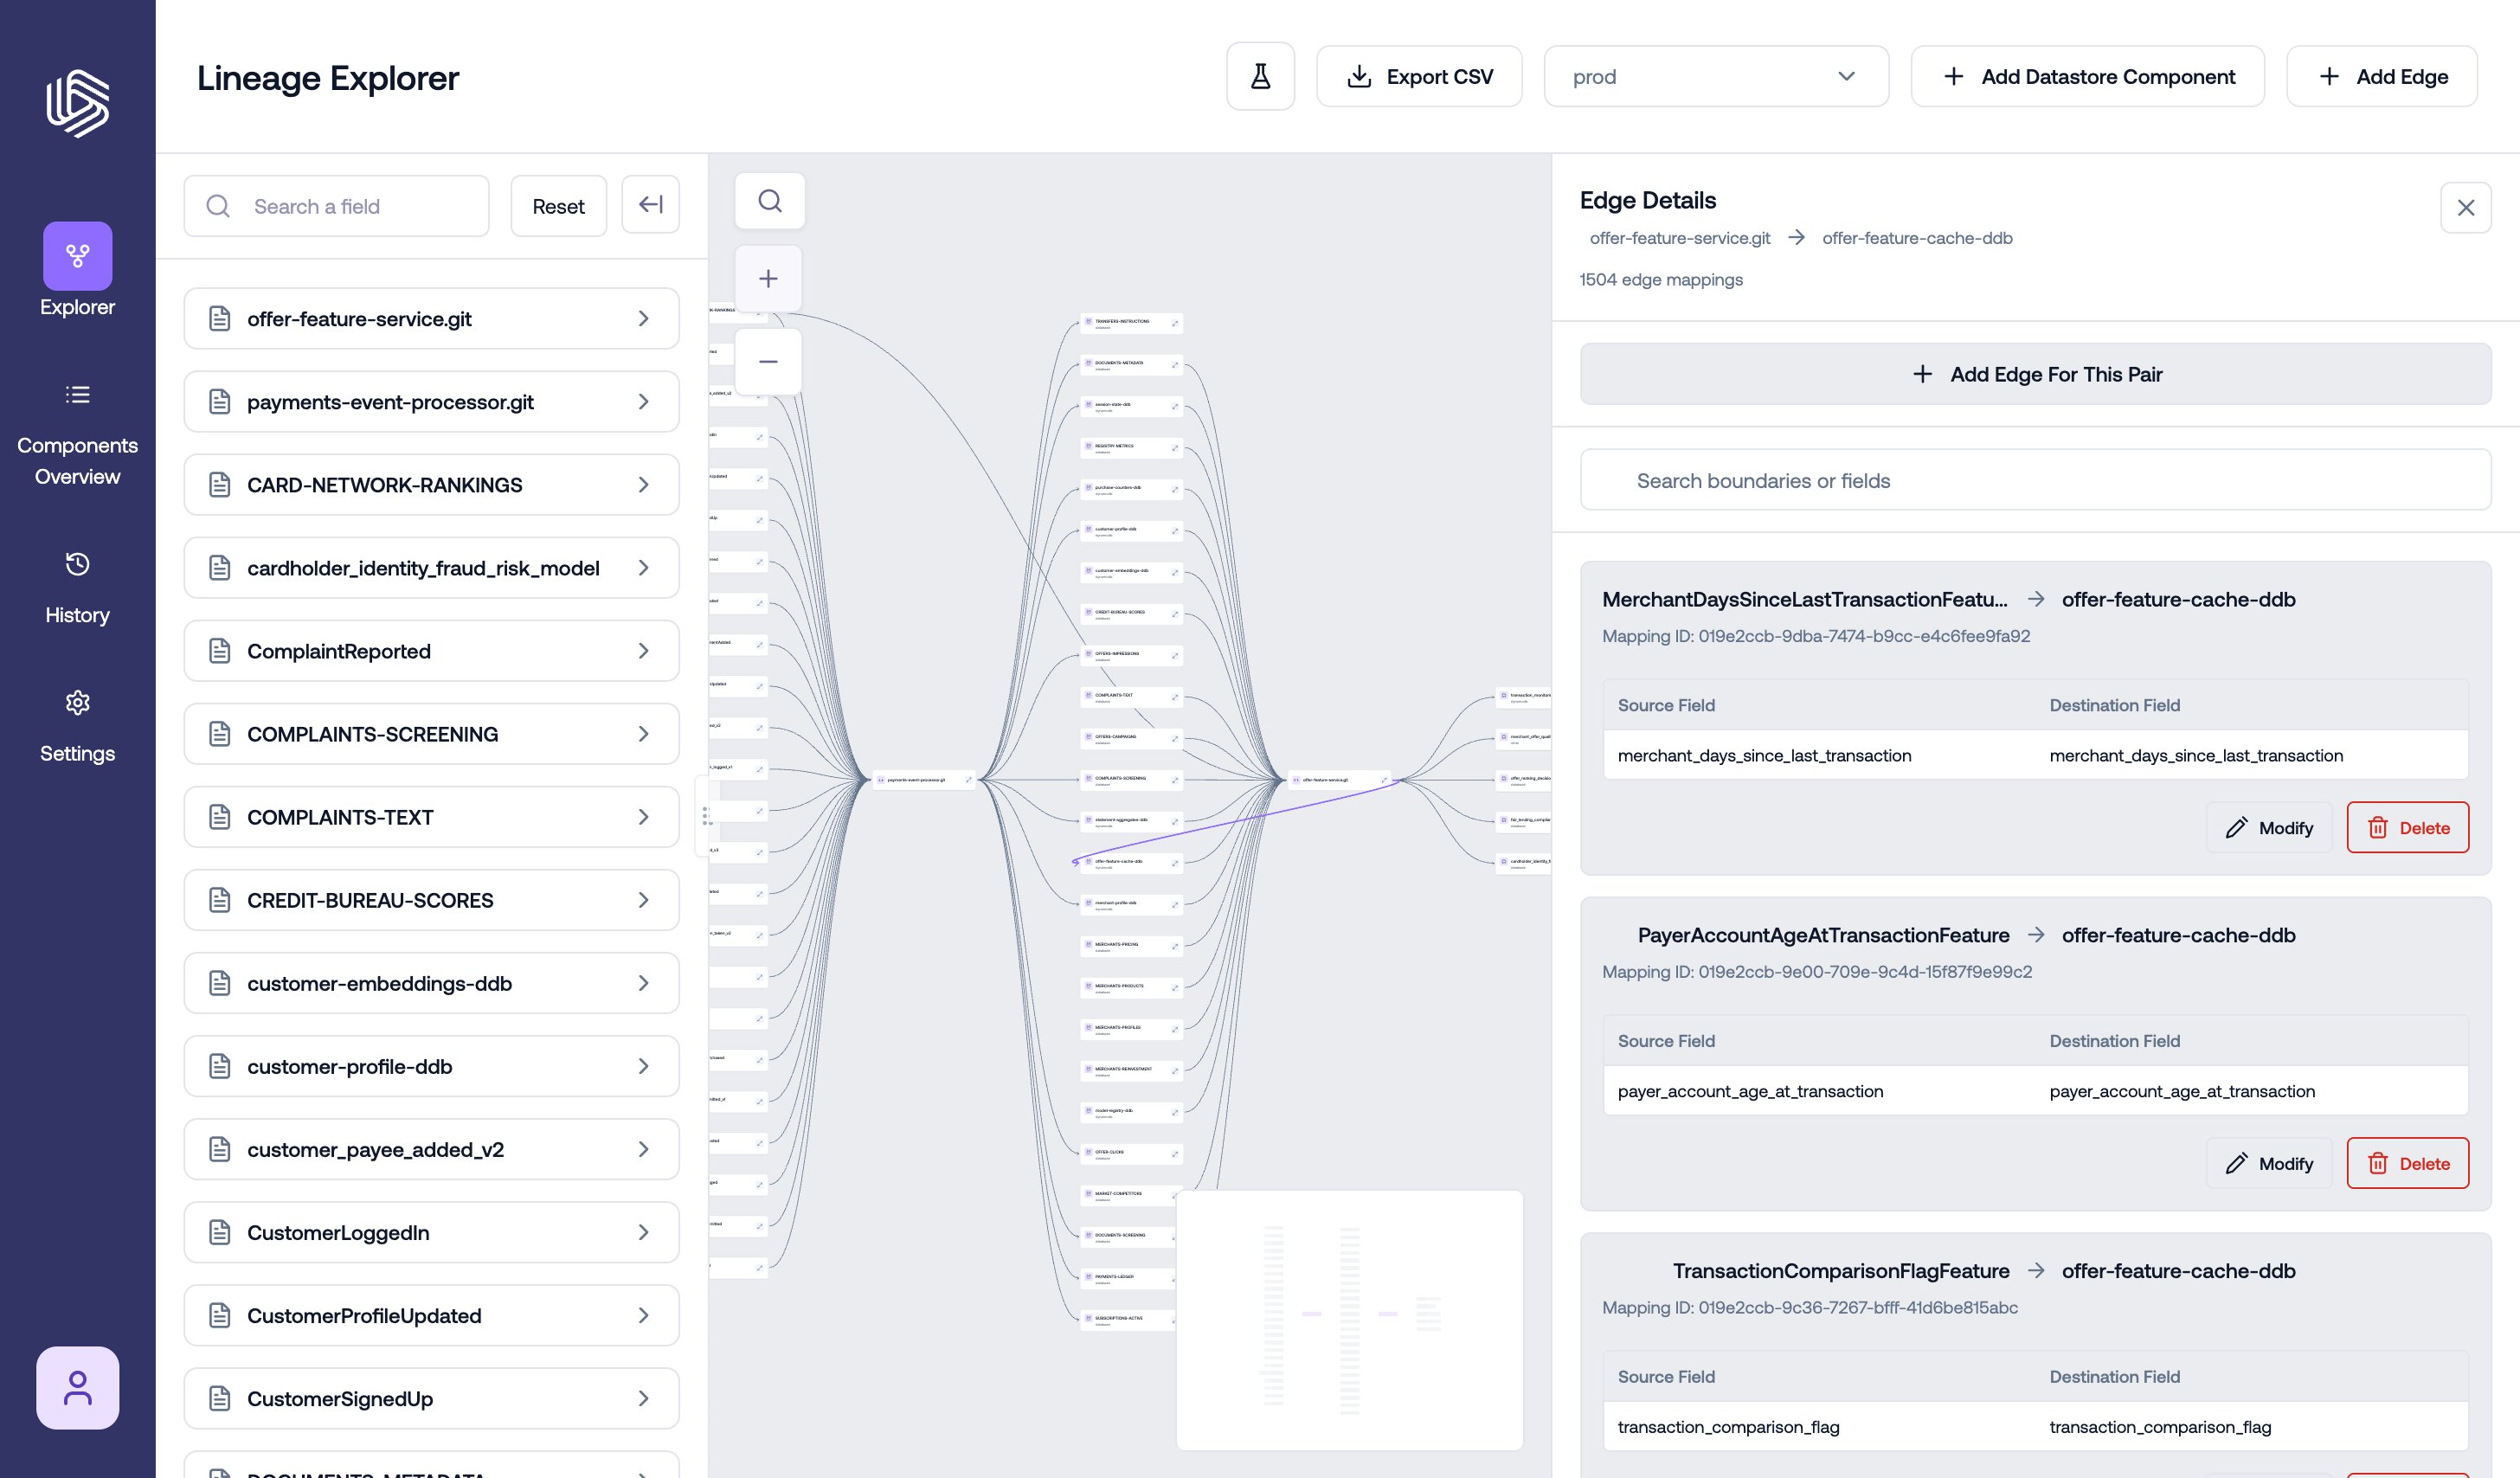Click Add Edge For This Pair
The image size is (2520, 1478).
point(2035,374)
